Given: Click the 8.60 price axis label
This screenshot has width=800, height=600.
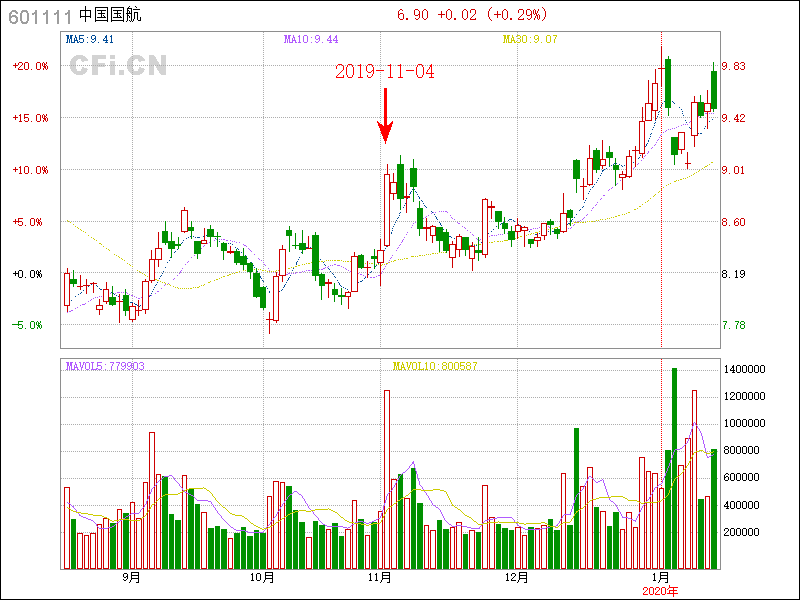Looking at the screenshot, I should coord(733,222).
